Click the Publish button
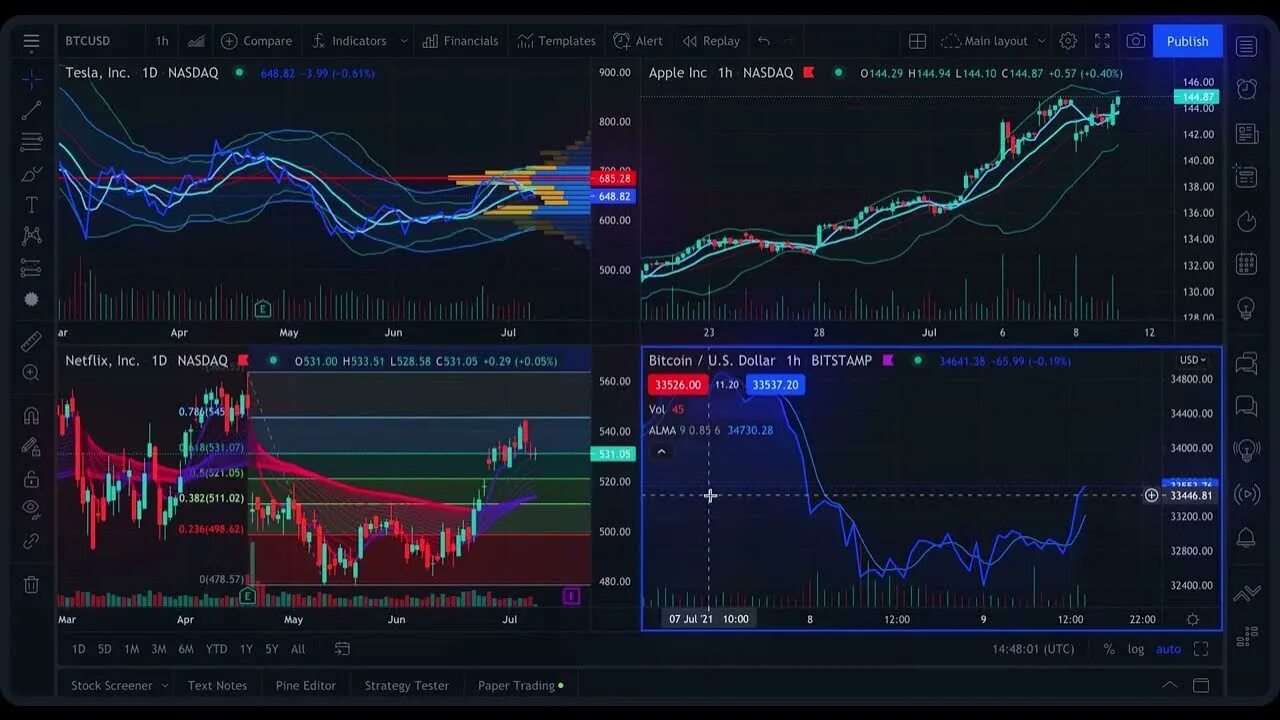 coord(1187,41)
